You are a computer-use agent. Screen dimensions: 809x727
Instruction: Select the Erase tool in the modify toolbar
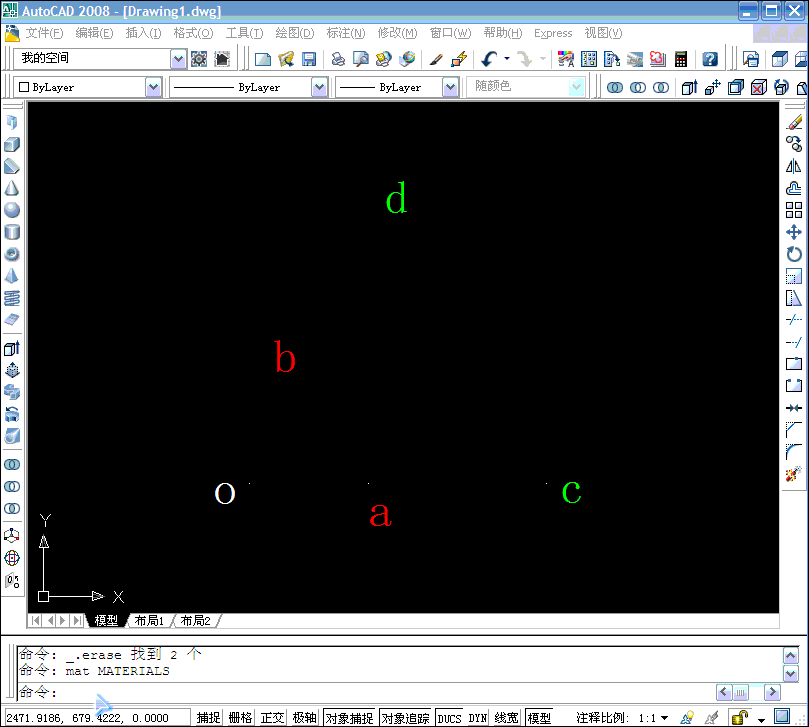[x=794, y=122]
